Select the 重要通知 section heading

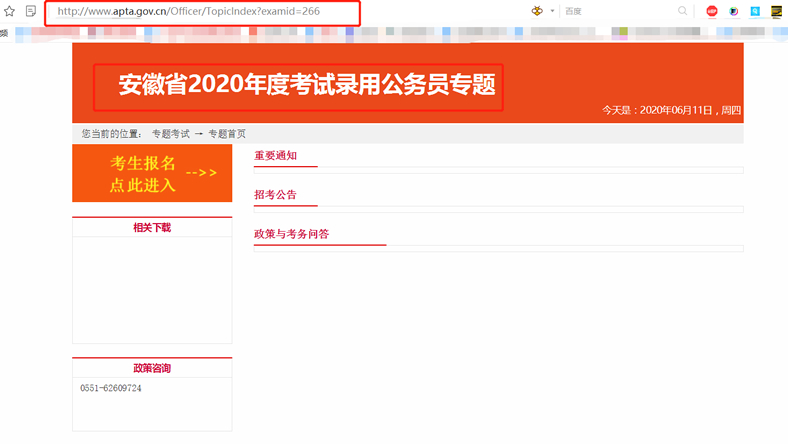(275, 155)
